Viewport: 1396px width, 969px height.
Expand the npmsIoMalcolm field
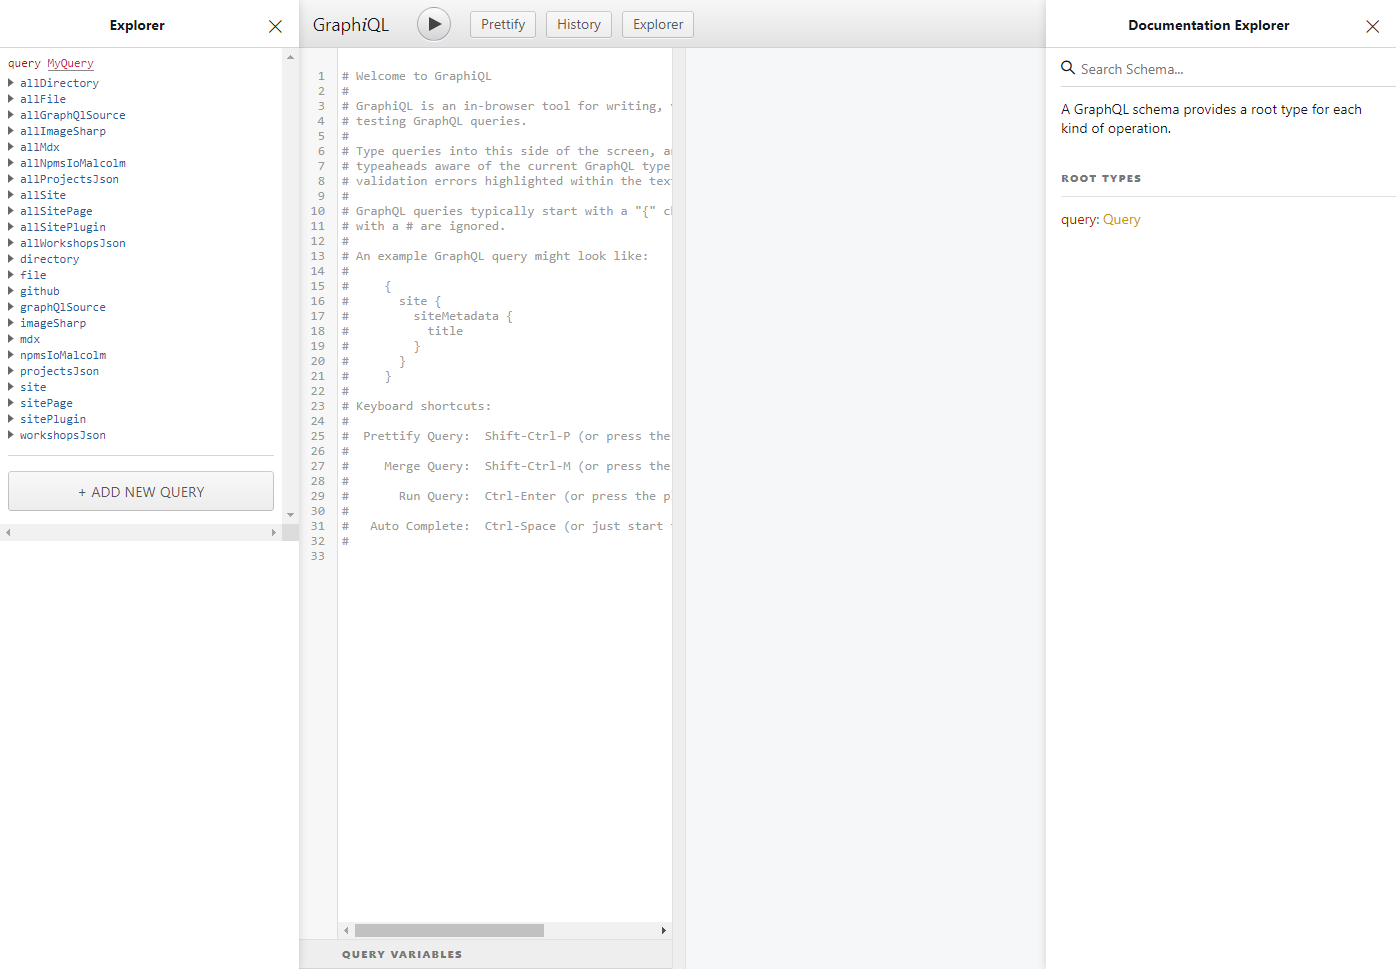tap(56, 355)
